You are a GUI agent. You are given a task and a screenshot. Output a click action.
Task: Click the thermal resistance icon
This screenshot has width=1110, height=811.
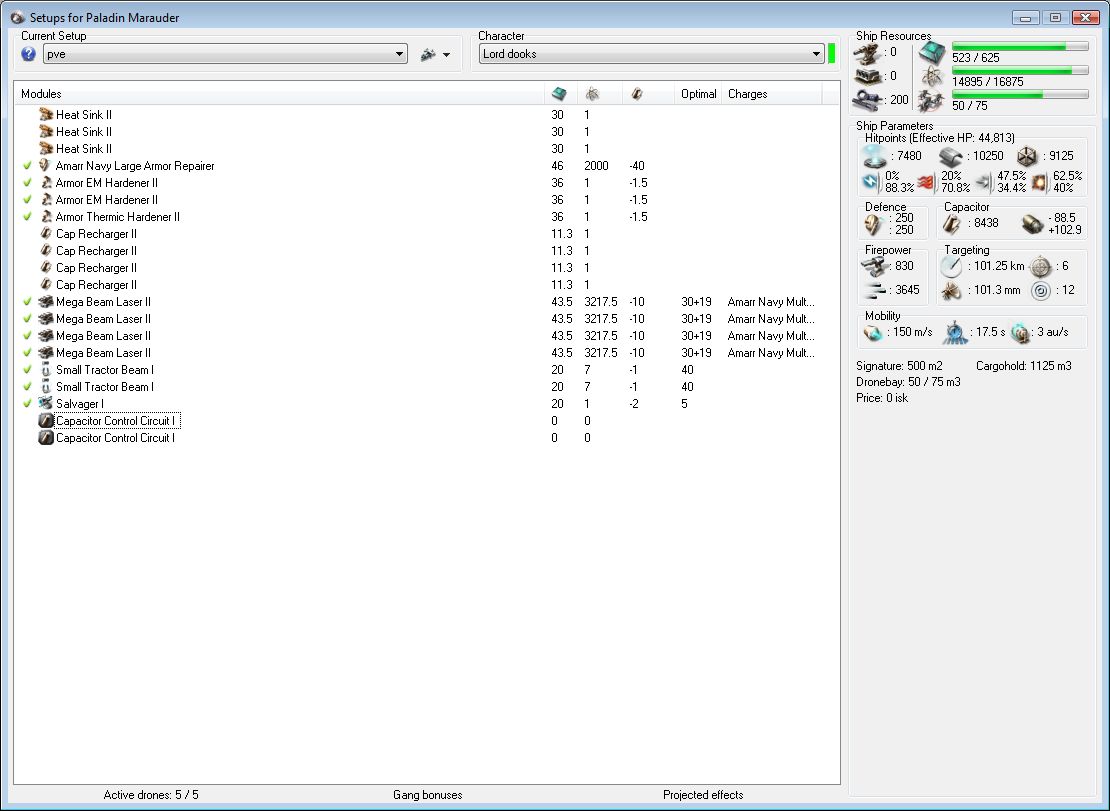coord(926,183)
